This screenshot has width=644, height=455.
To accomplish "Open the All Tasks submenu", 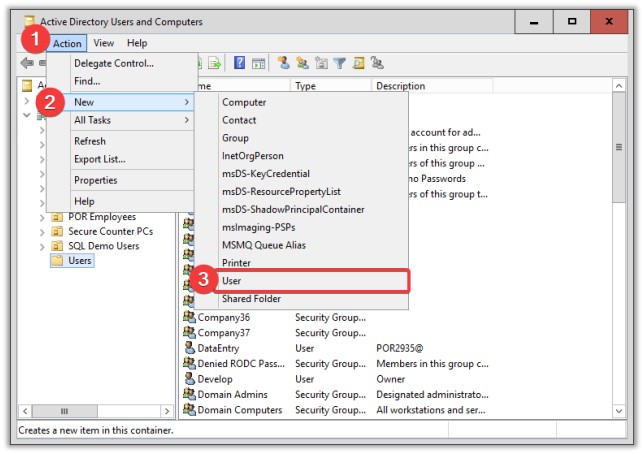I will [131, 120].
